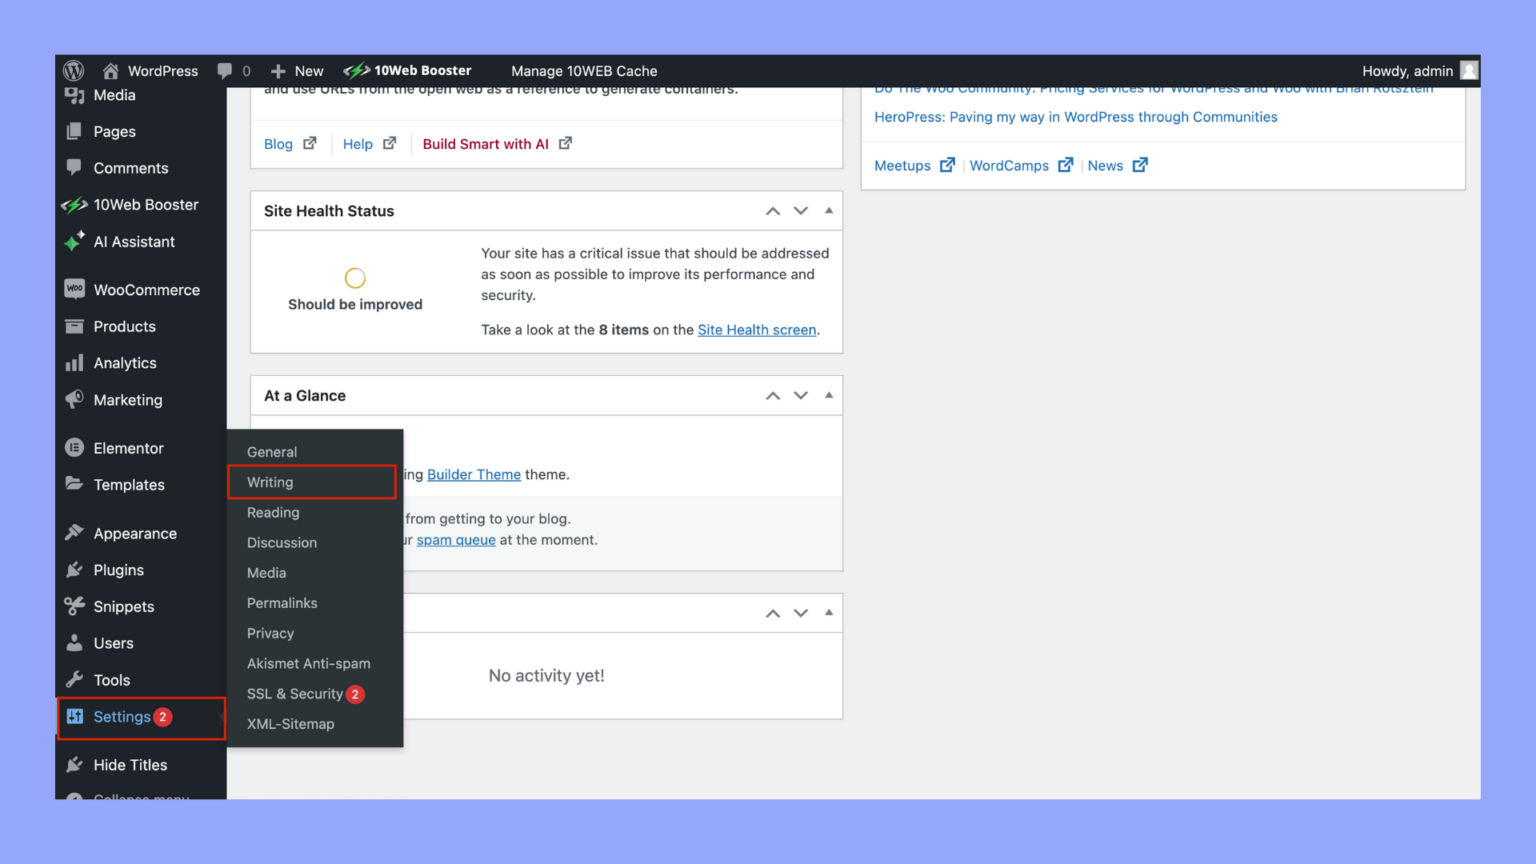Select the Plugins sidebar icon
Image resolution: width=1536 pixels, height=864 pixels.
point(75,570)
